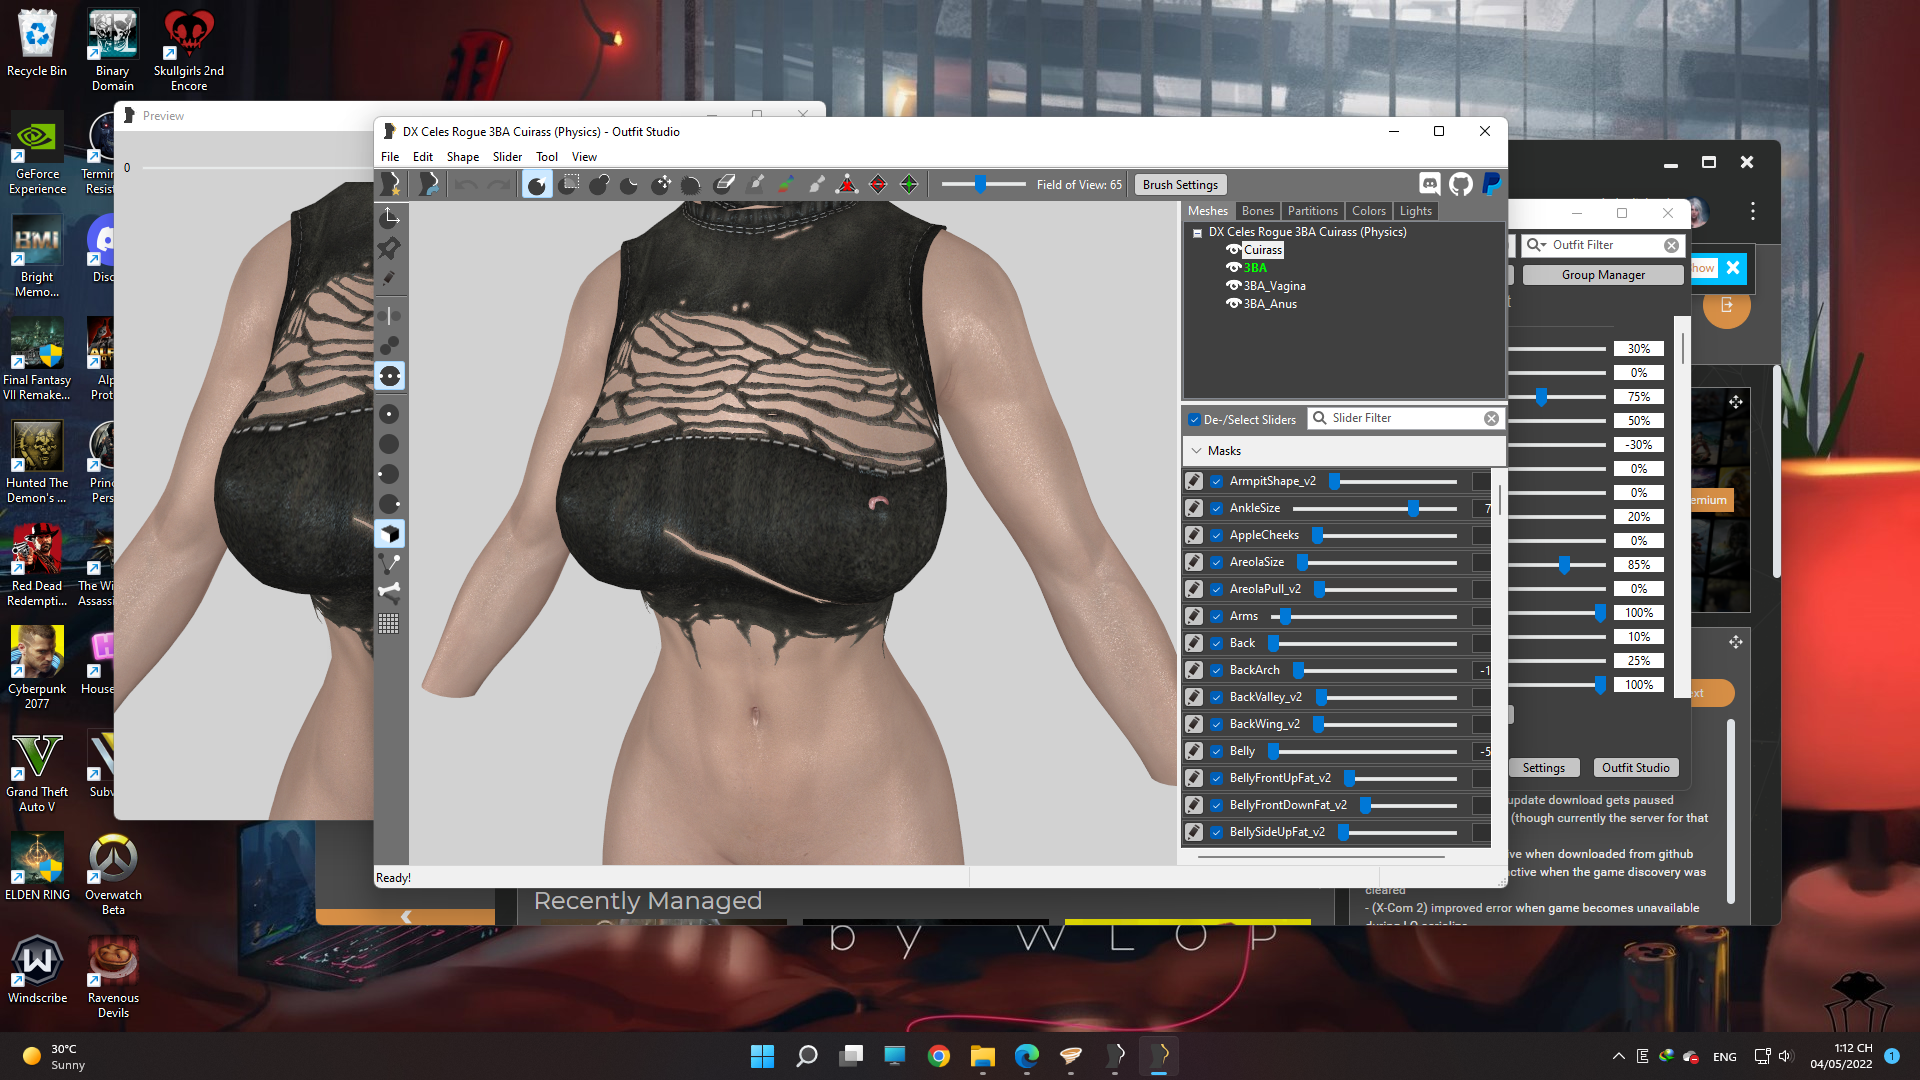
Task: Click the Settings button in BodySlide
Action: click(1543, 768)
